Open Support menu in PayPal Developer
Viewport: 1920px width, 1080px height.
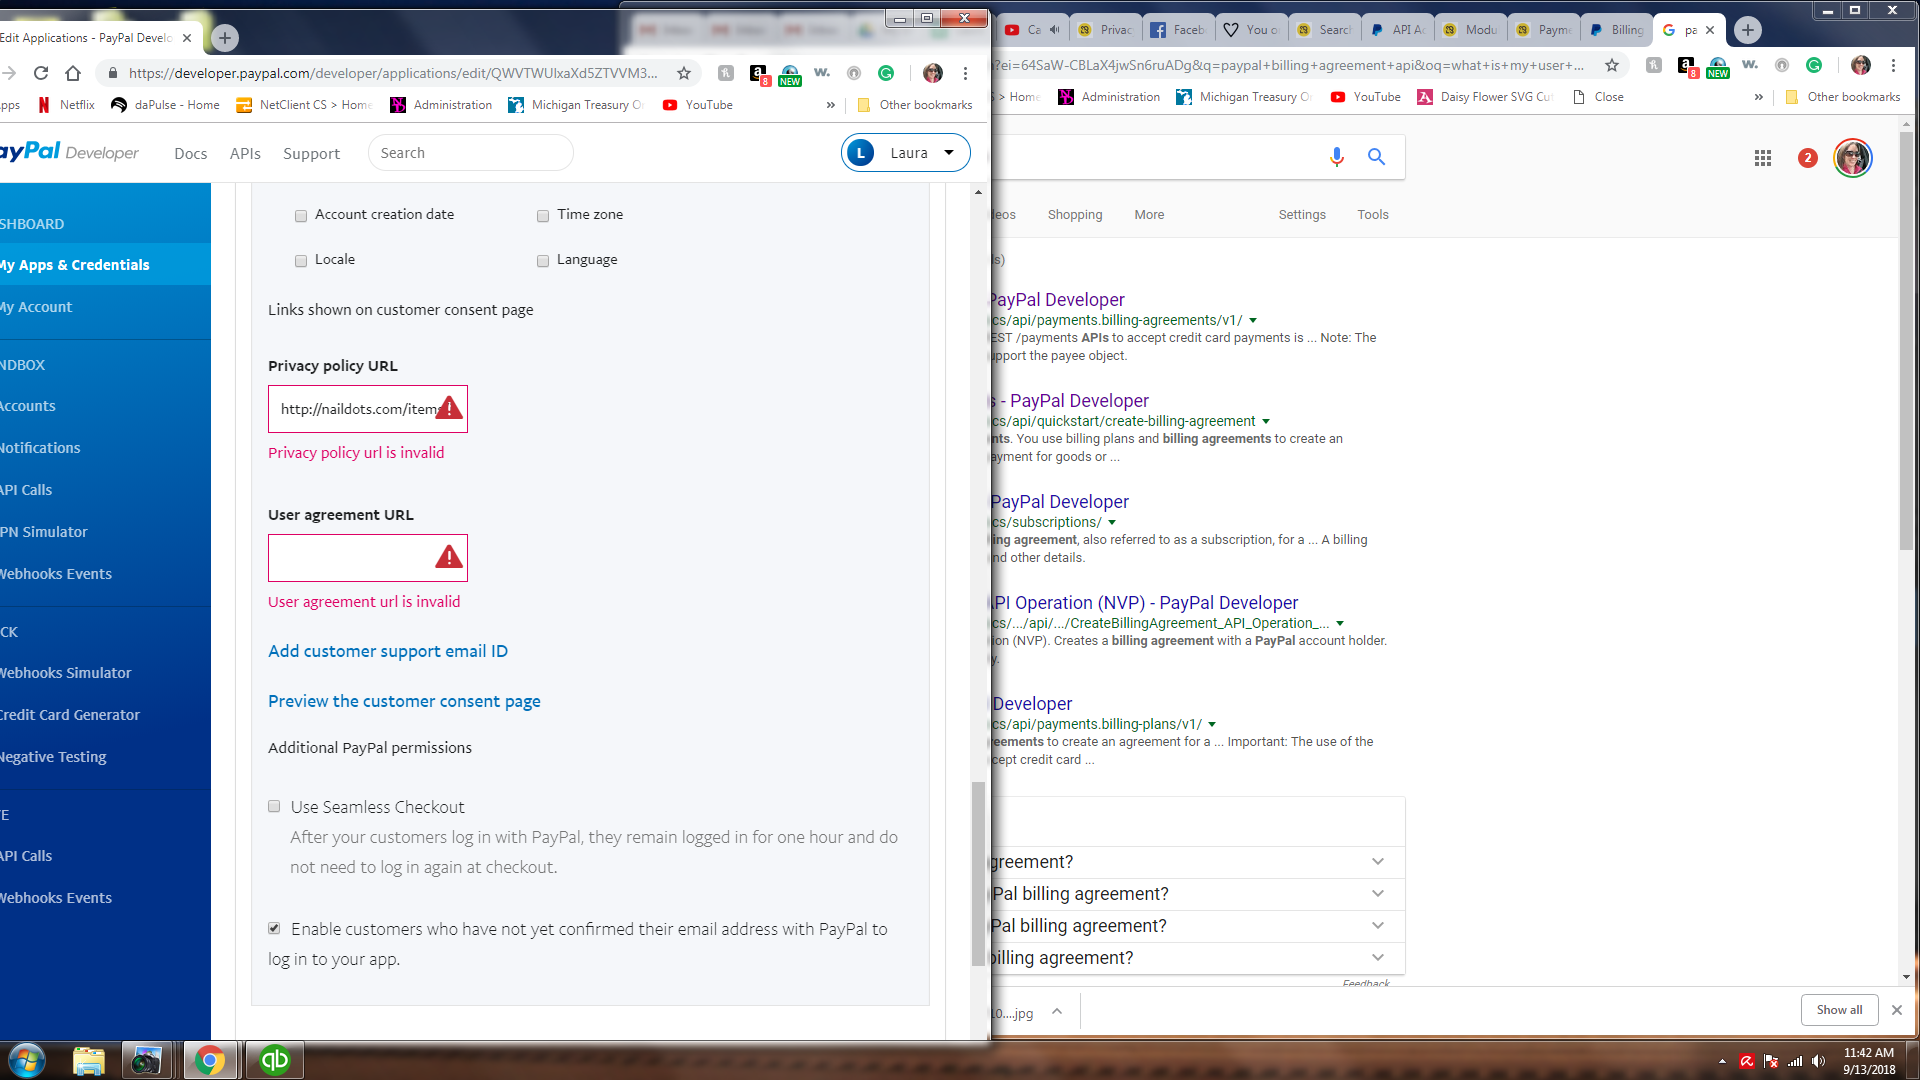point(312,153)
